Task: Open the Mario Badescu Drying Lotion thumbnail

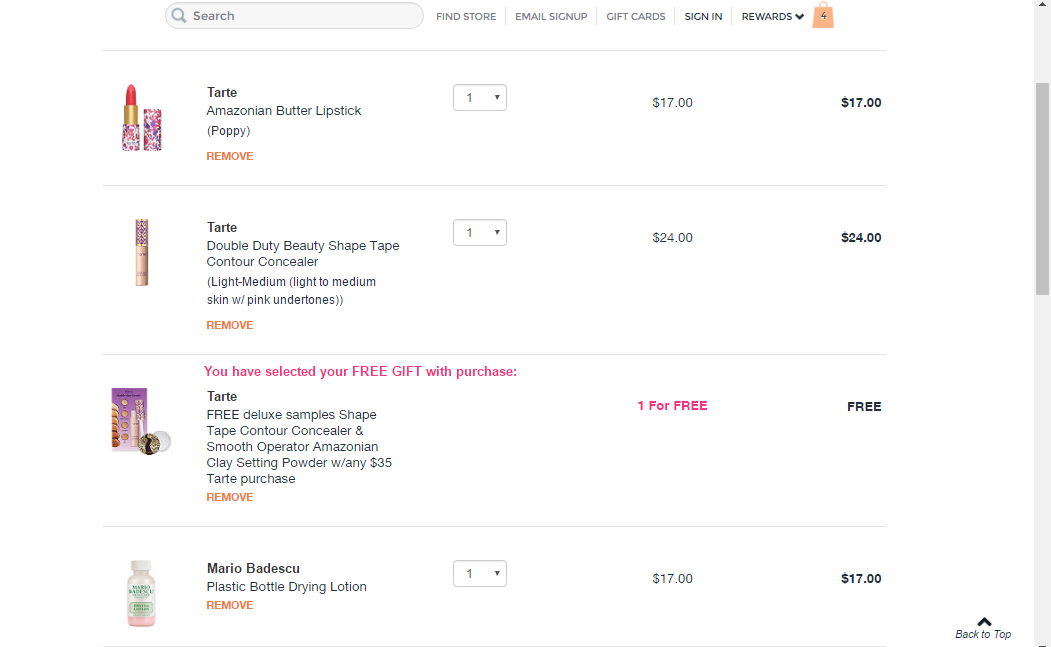Action: pyautogui.click(x=141, y=593)
